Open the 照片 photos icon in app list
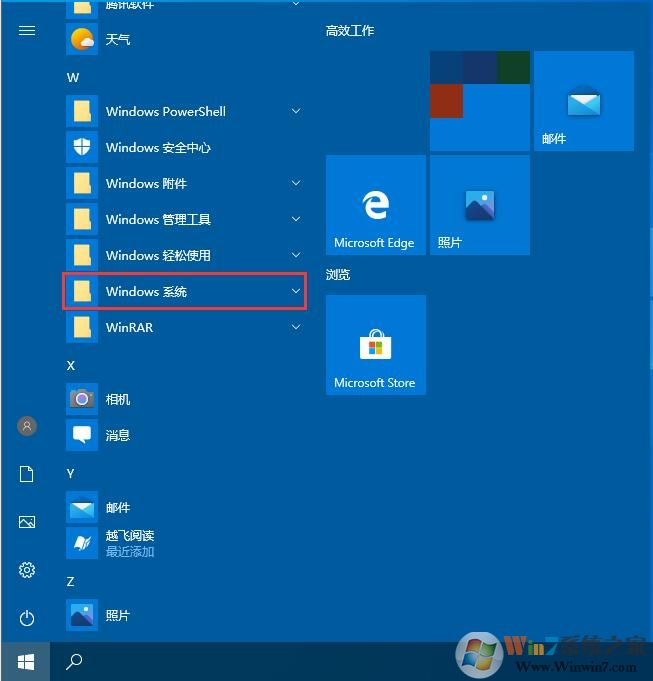 tap(82, 615)
